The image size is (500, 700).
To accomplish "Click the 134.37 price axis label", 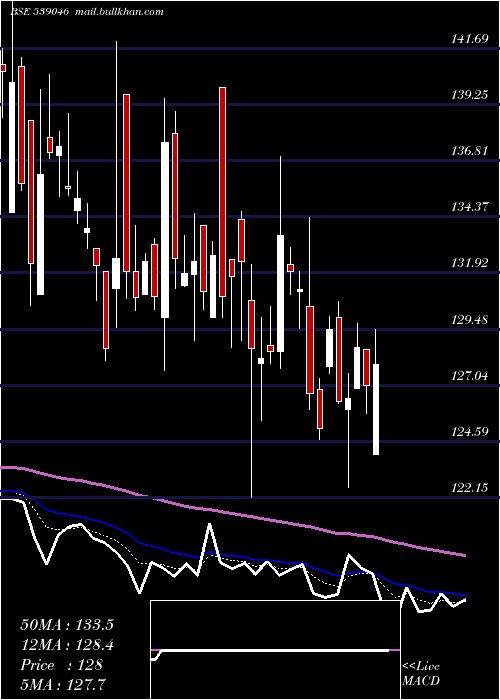I will pyautogui.click(x=470, y=207).
